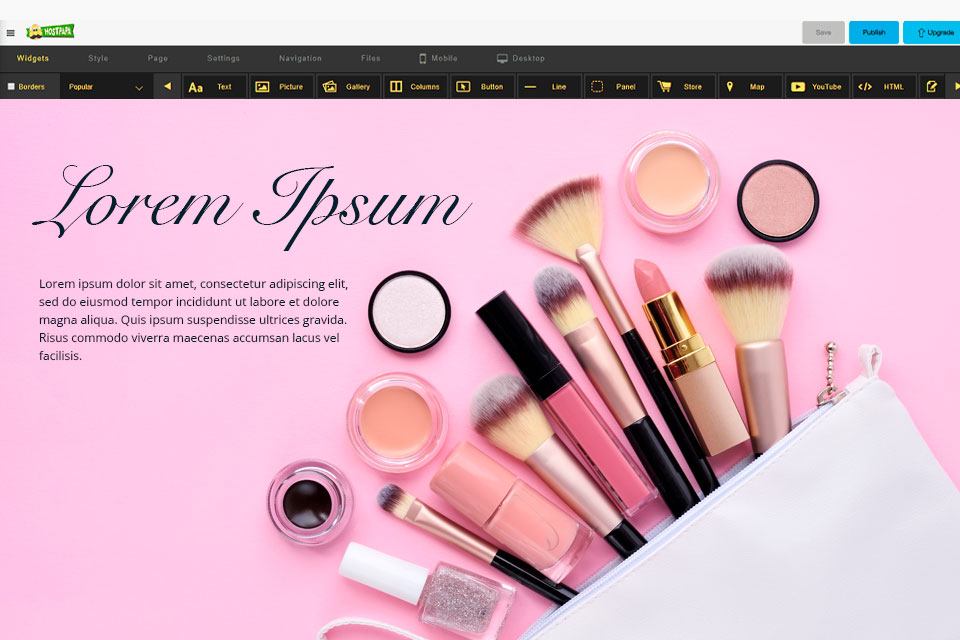The width and height of the screenshot is (960, 640).
Task: Switch editor view to Mobile
Action: pos(438,58)
